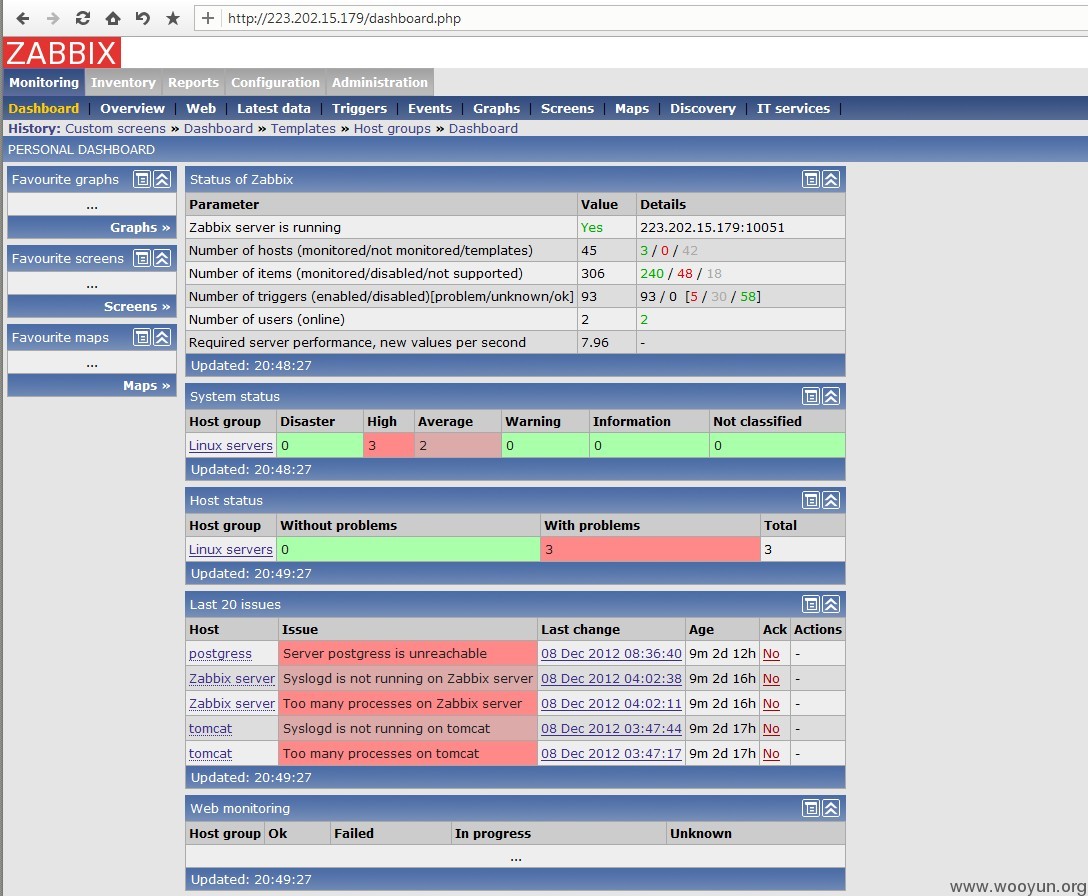Image resolution: width=1088 pixels, height=896 pixels.
Task: Open tomcat host for Too many processes issue
Action: 210,754
